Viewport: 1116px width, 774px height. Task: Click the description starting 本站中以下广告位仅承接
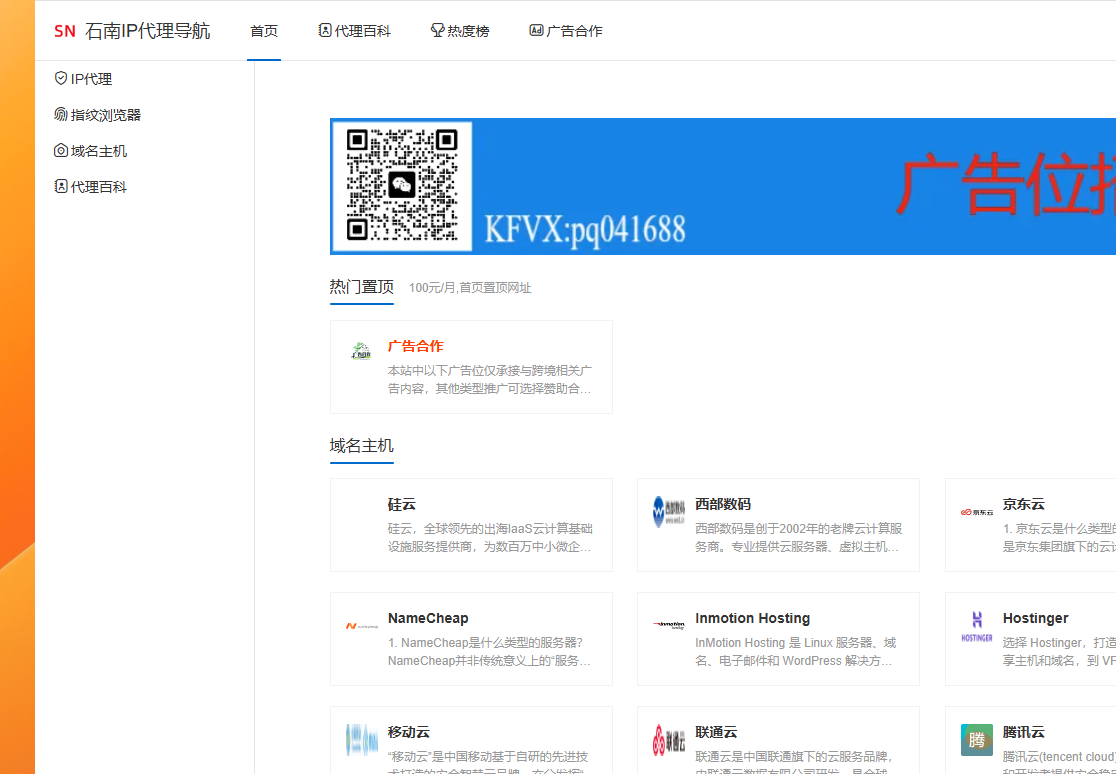pyautogui.click(x=490, y=380)
